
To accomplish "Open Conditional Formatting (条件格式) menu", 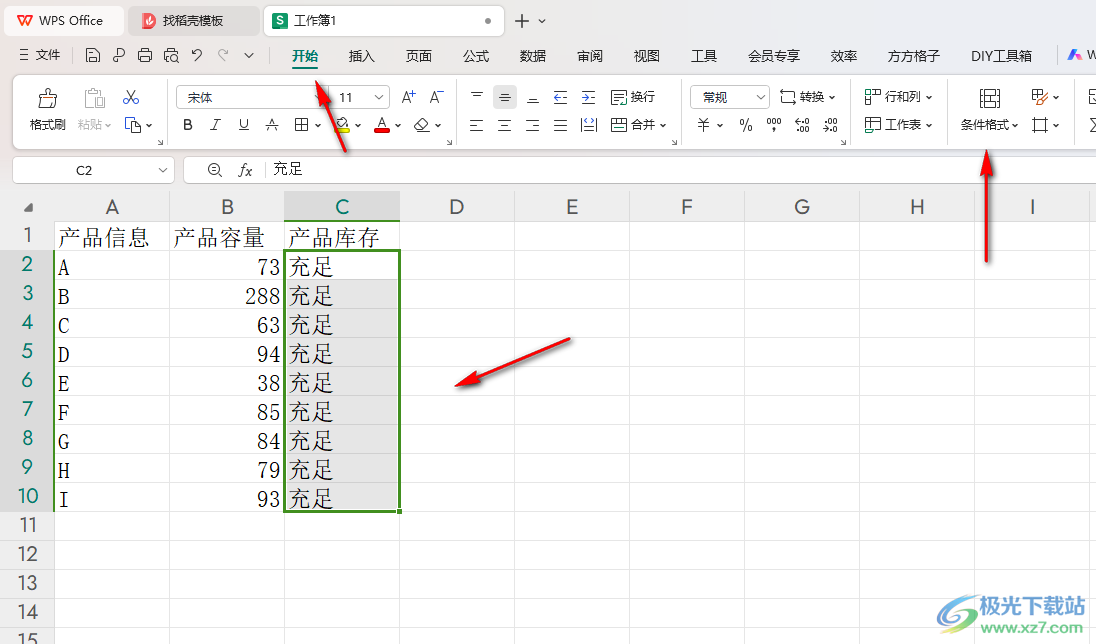I will coord(989,109).
